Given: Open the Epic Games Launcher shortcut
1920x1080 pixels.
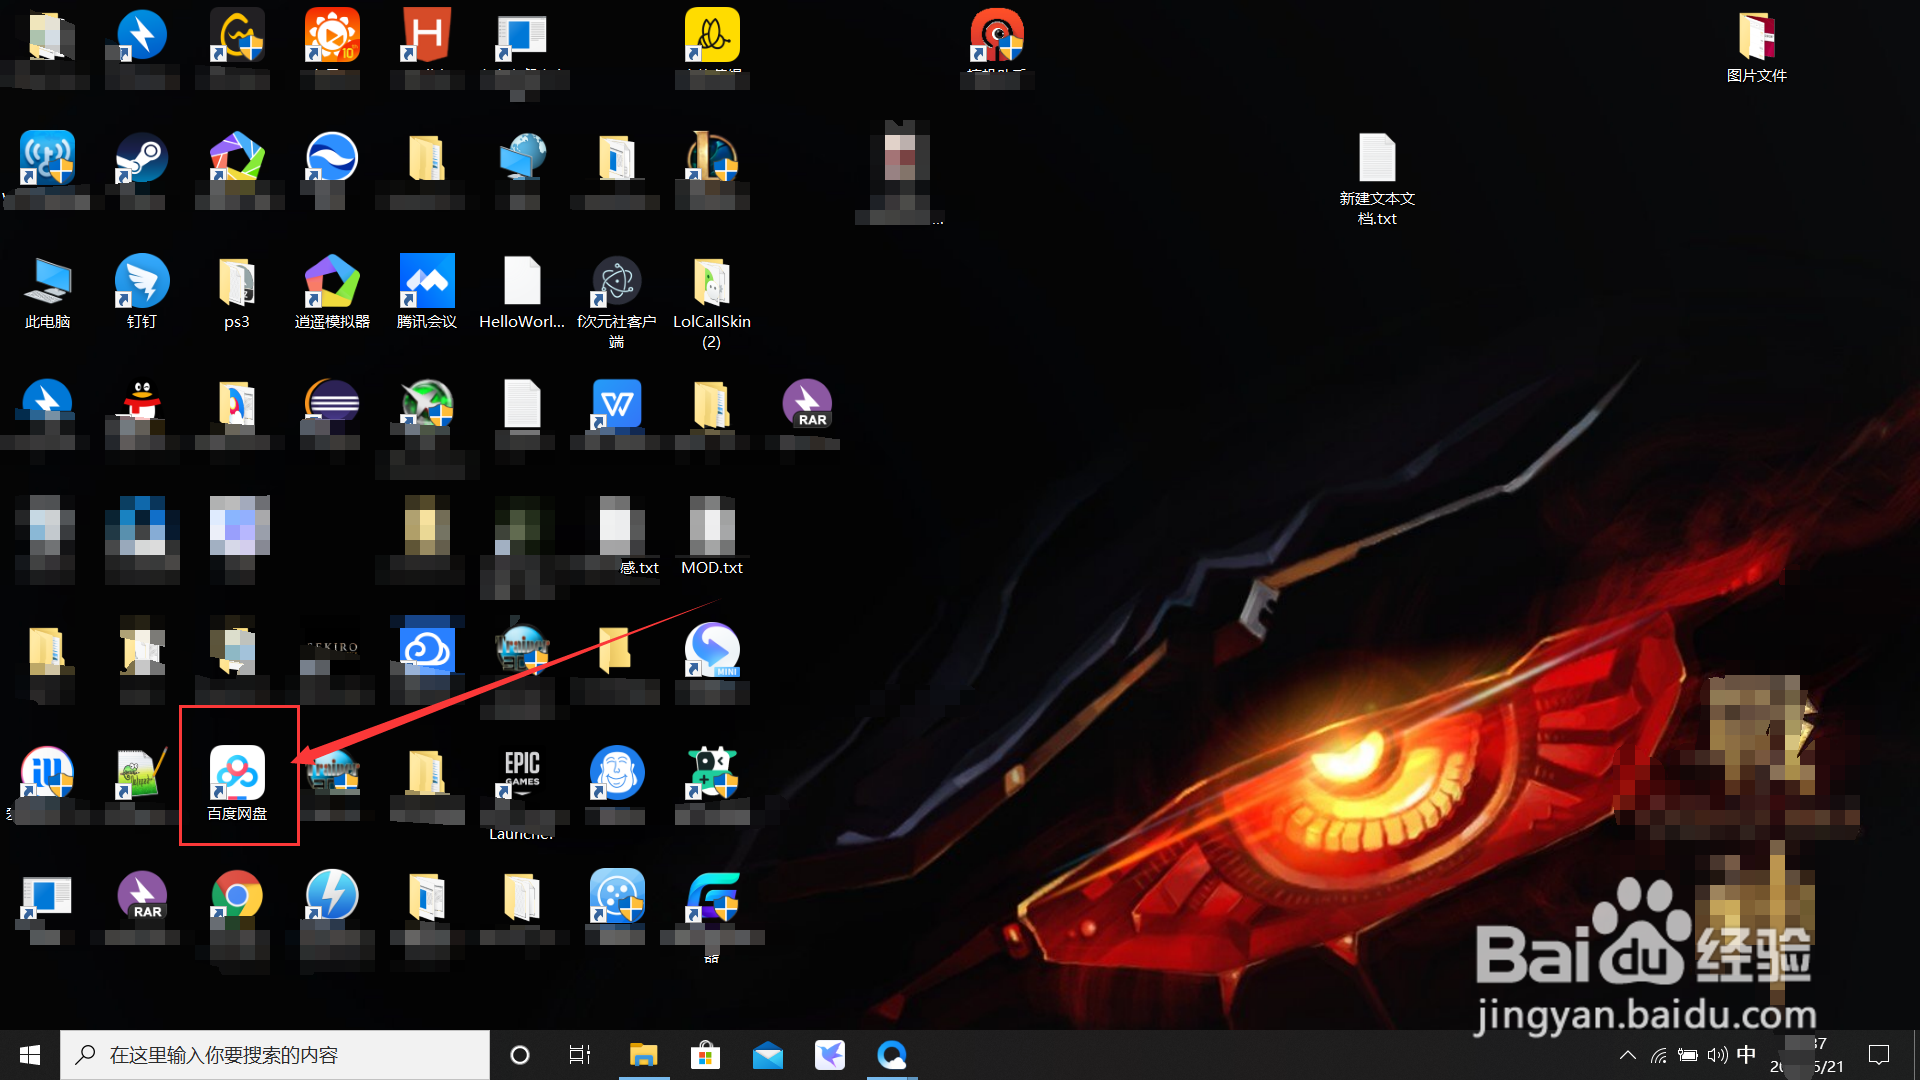Looking at the screenshot, I should point(521,774).
